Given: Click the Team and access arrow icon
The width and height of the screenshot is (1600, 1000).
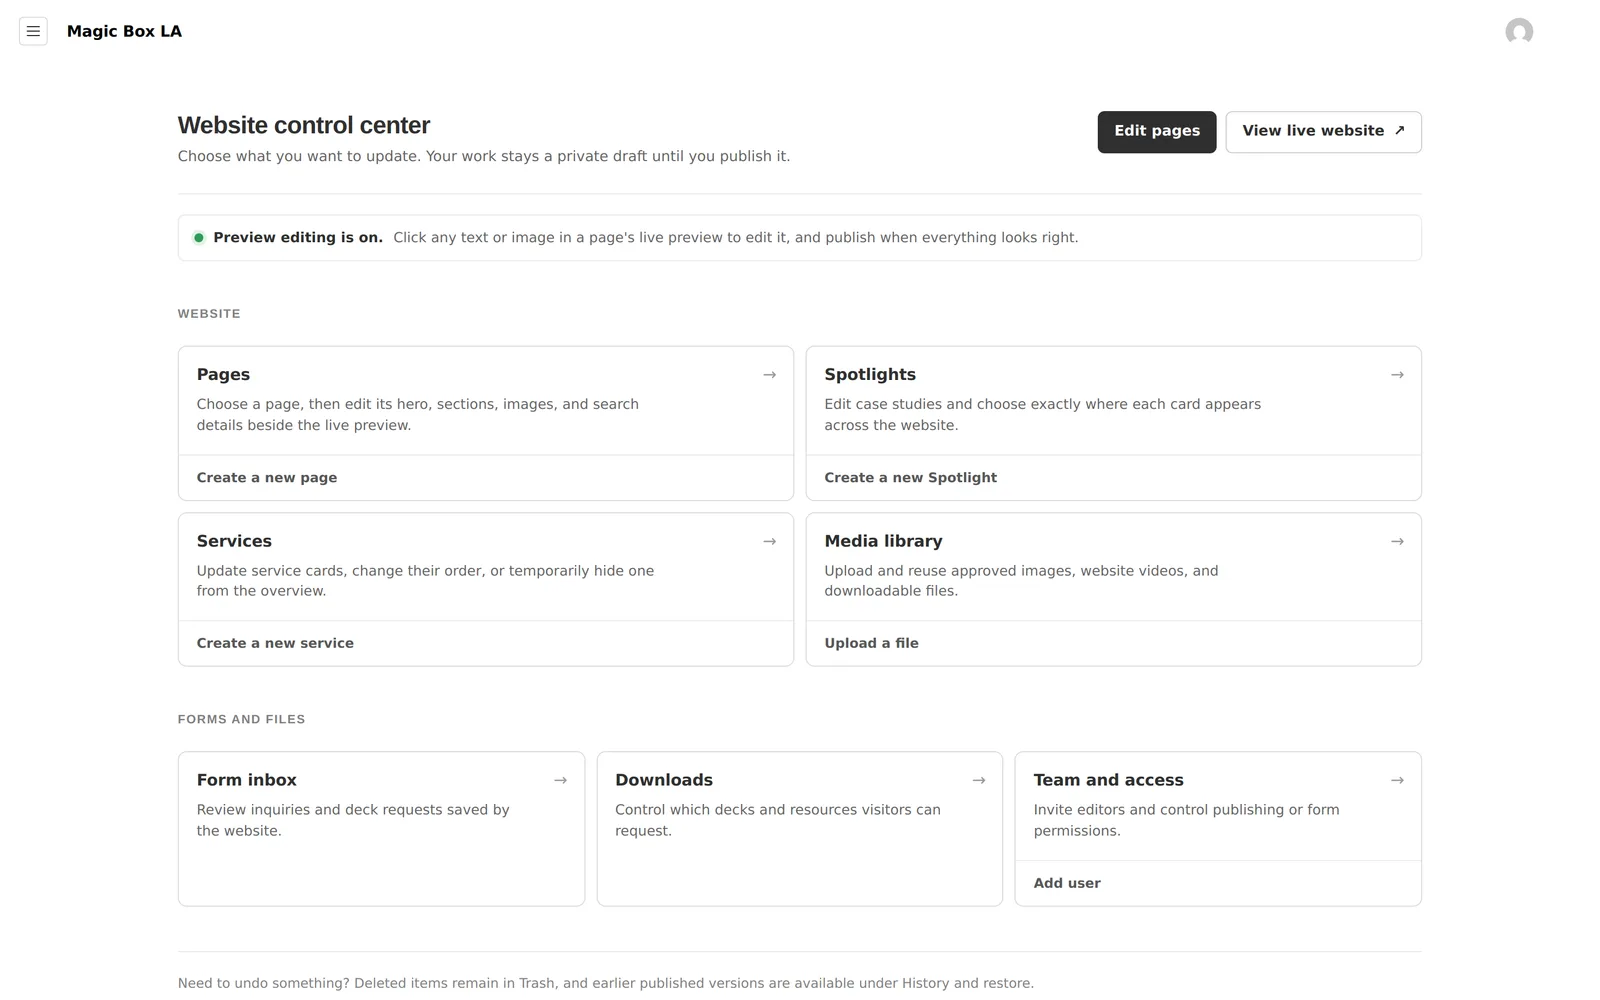Looking at the screenshot, I should 1397,780.
